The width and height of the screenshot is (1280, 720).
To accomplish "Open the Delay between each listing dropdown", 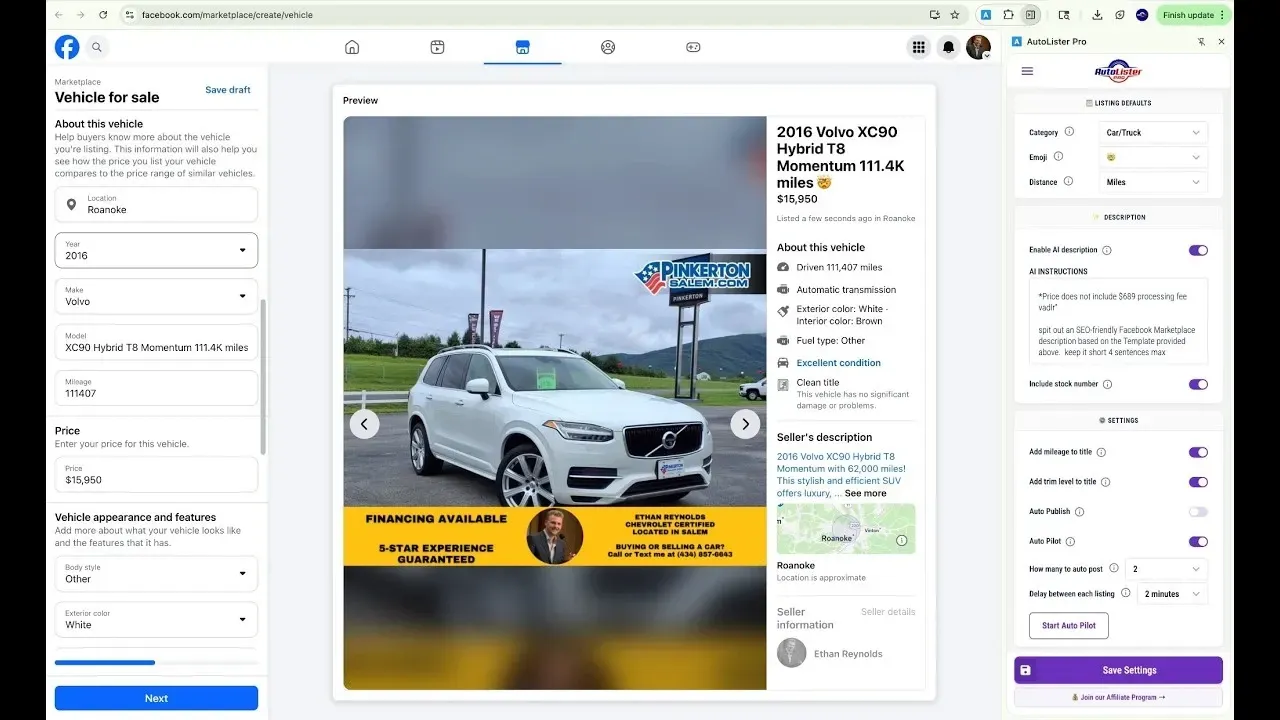I will point(1170,593).
